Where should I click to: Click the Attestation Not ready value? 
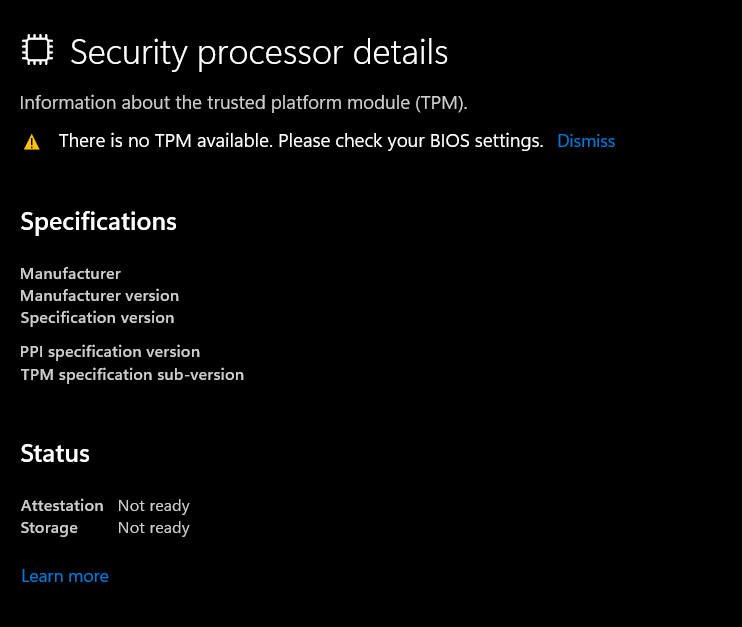click(x=153, y=505)
